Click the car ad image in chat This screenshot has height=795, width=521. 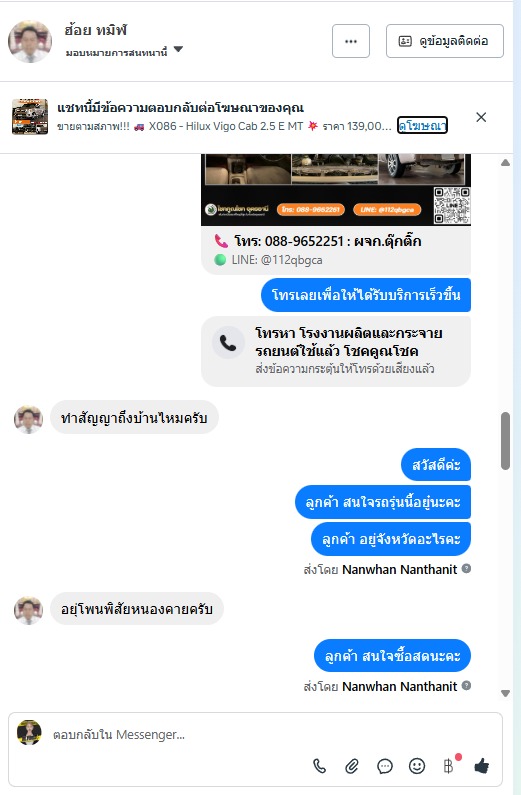click(336, 190)
